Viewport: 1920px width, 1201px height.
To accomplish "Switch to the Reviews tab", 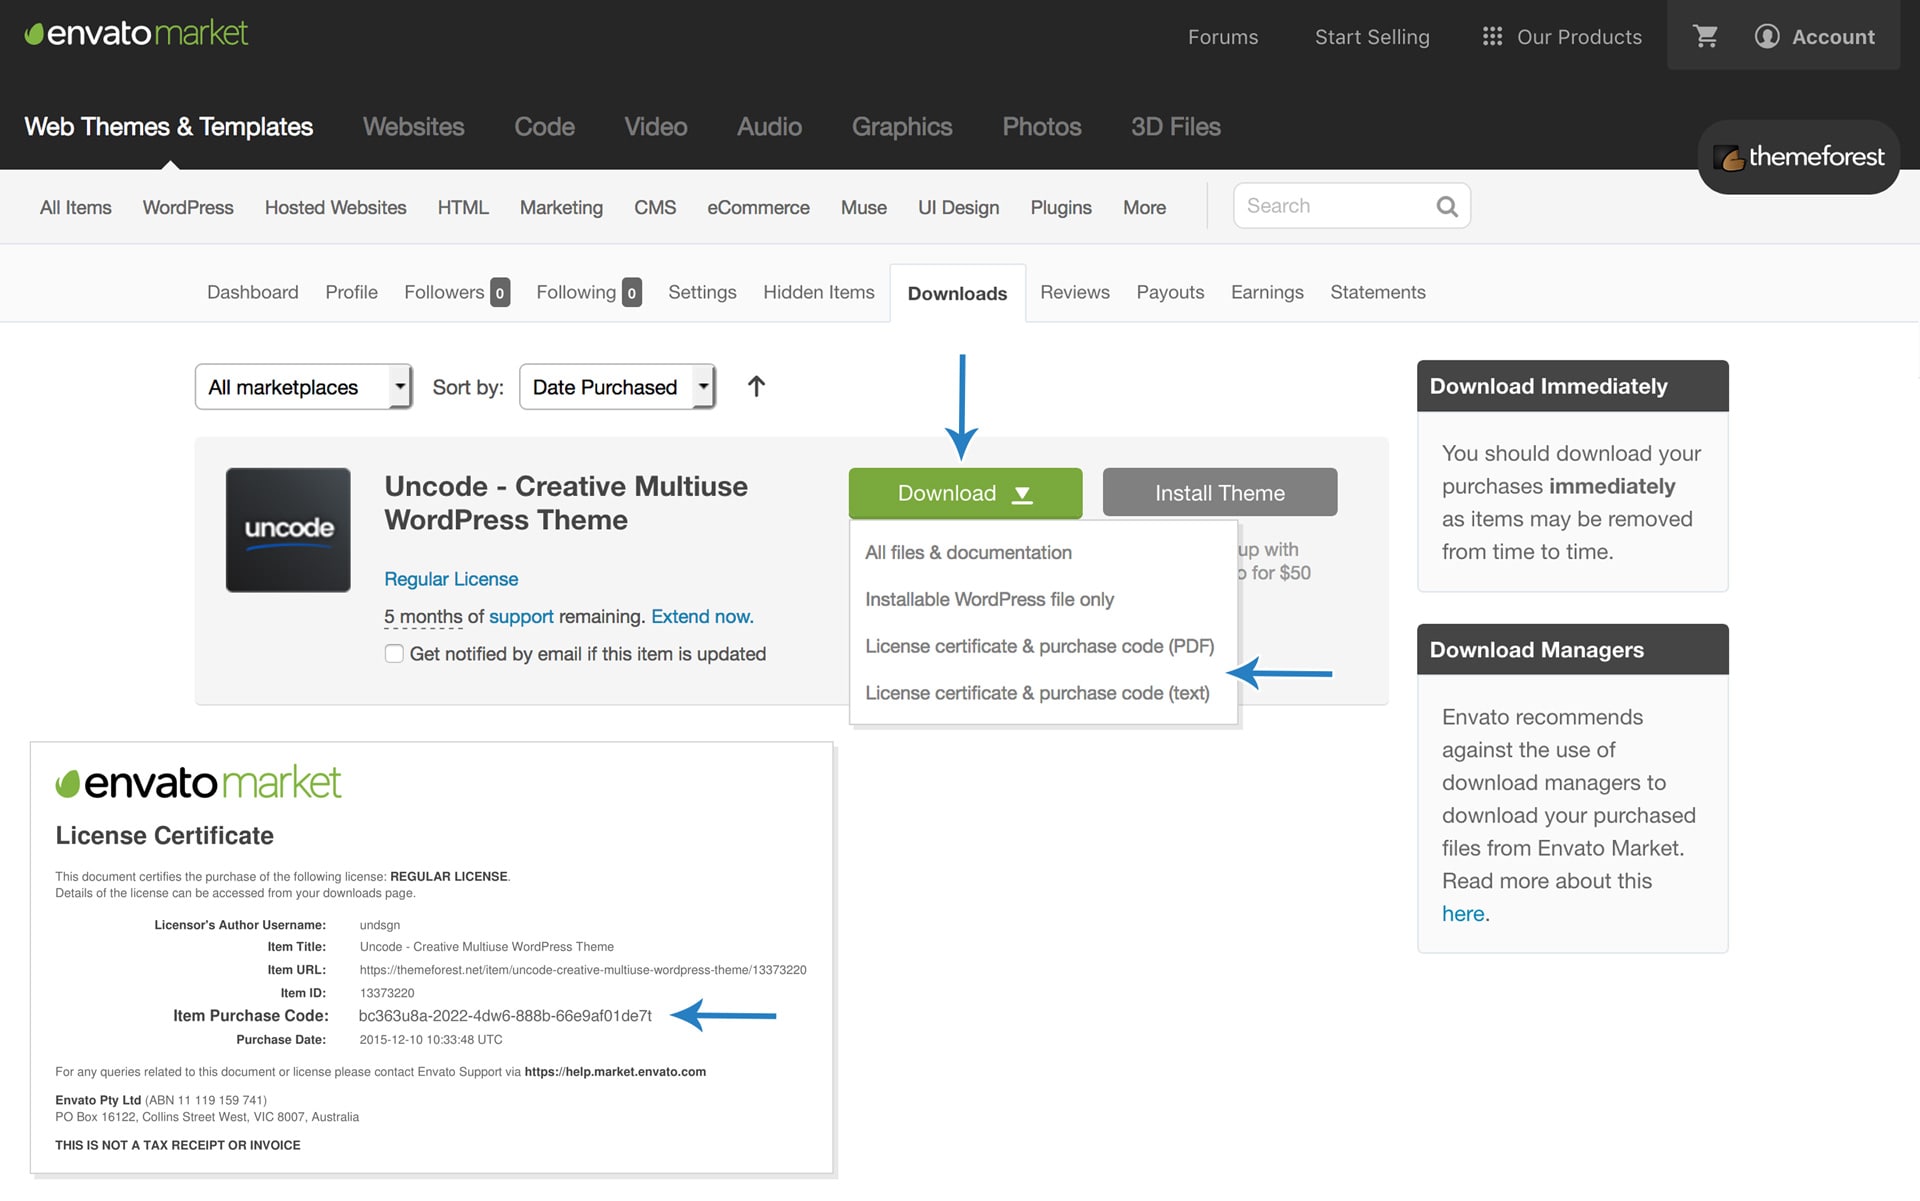I will pyautogui.click(x=1074, y=292).
